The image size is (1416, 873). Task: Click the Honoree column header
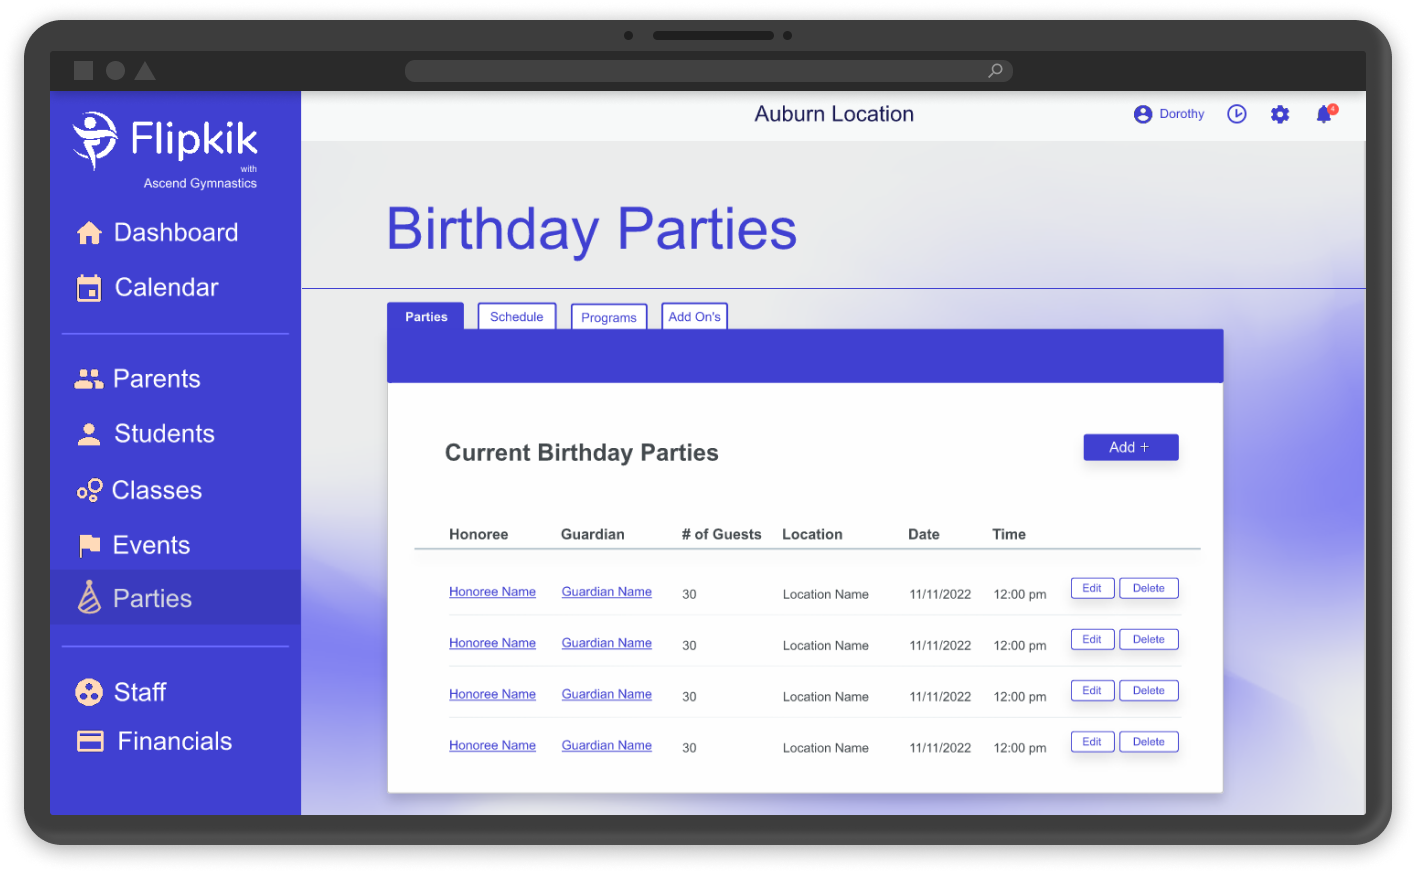(479, 534)
